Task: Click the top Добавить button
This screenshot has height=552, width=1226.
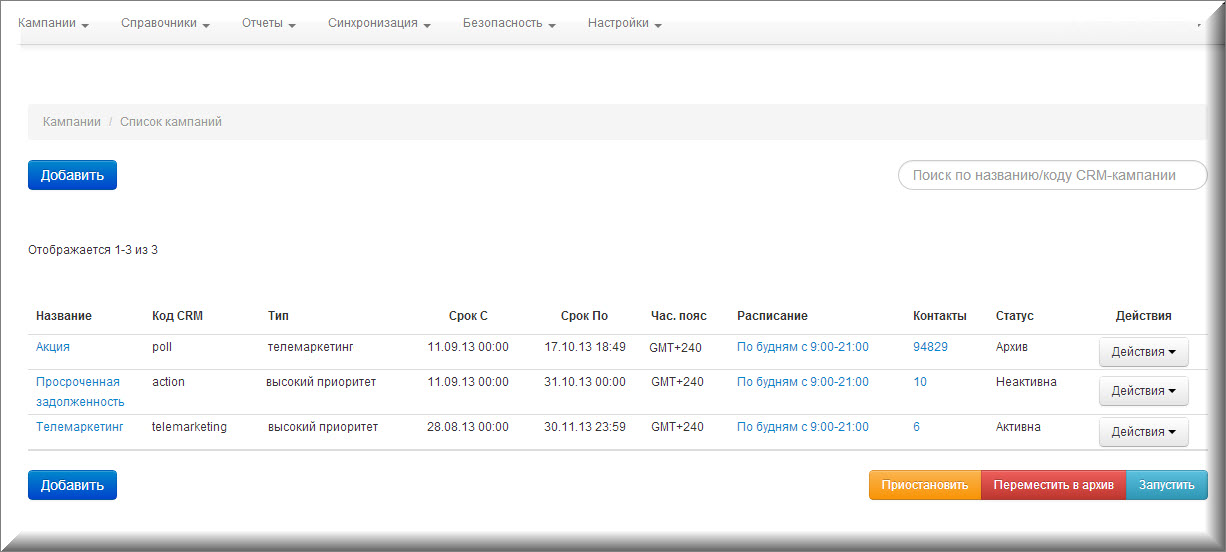Action: pyautogui.click(x=72, y=175)
